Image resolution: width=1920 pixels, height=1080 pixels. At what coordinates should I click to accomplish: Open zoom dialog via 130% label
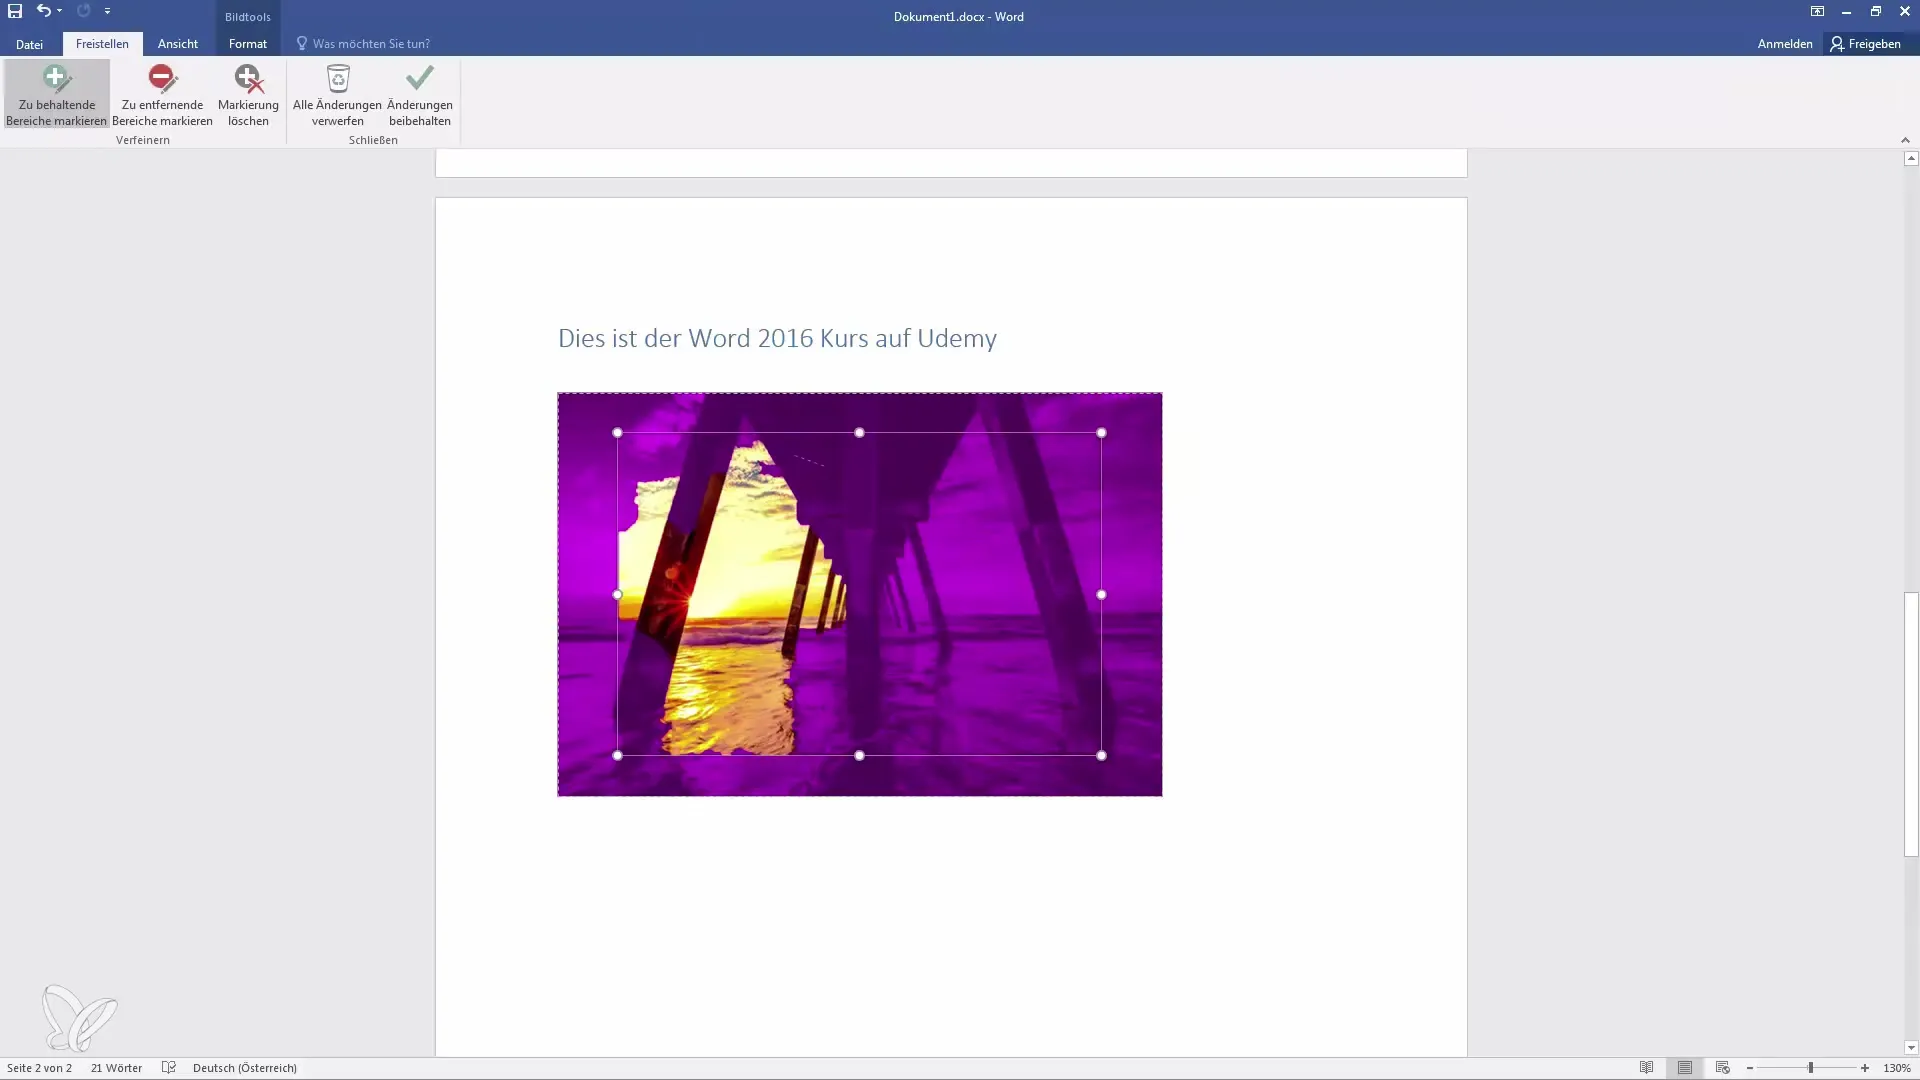1897,1068
